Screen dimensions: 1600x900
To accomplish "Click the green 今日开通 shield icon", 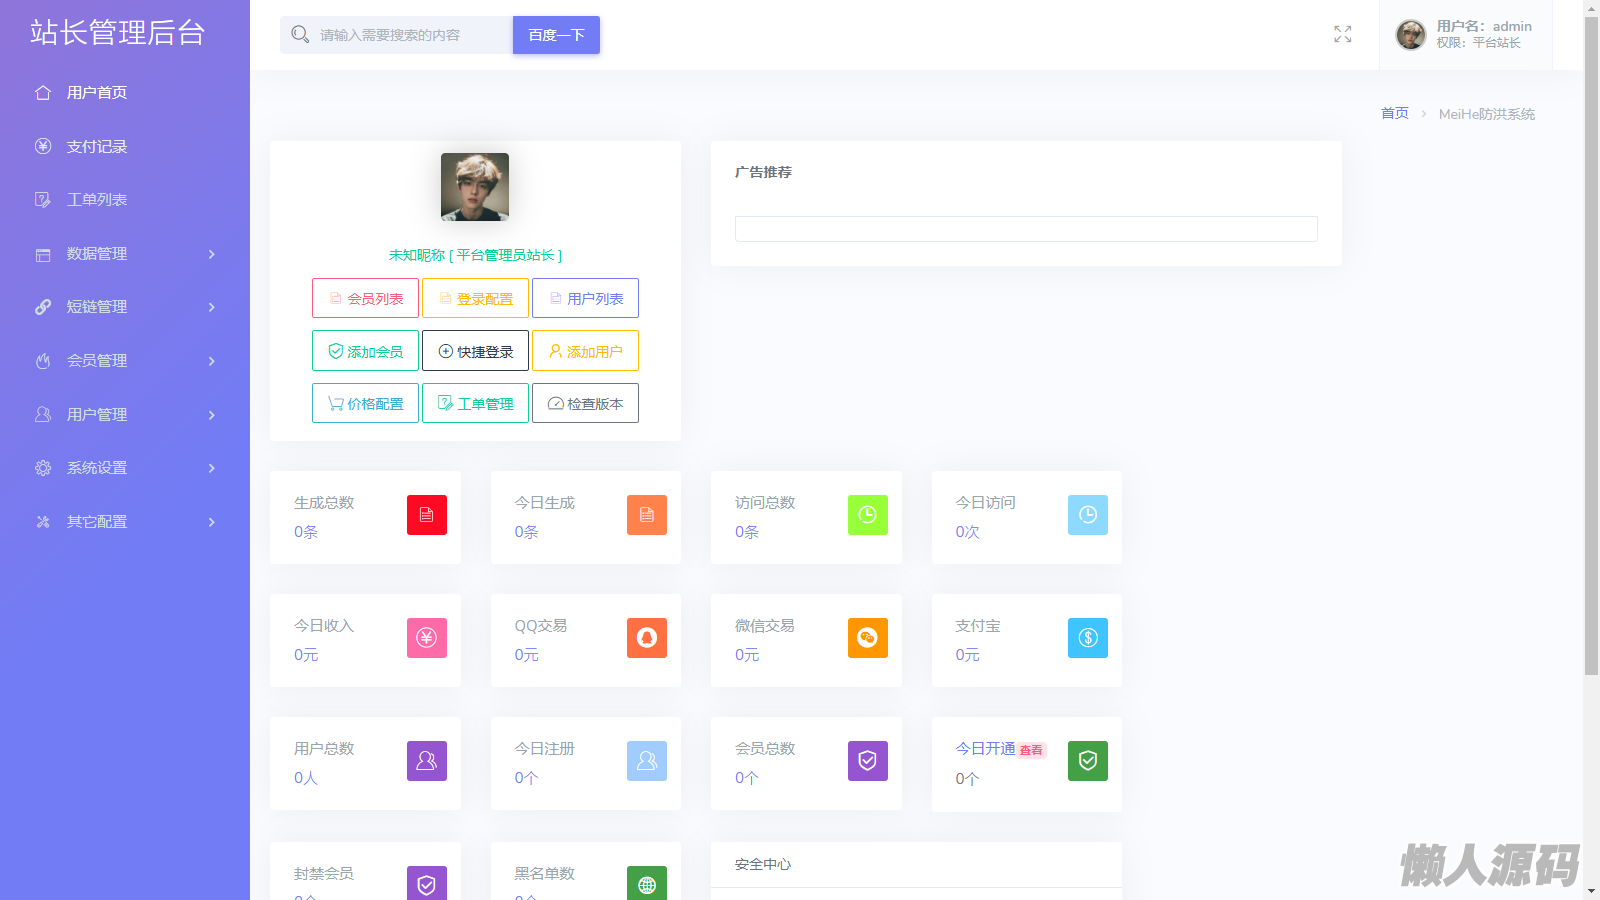I will pyautogui.click(x=1088, y=761).
